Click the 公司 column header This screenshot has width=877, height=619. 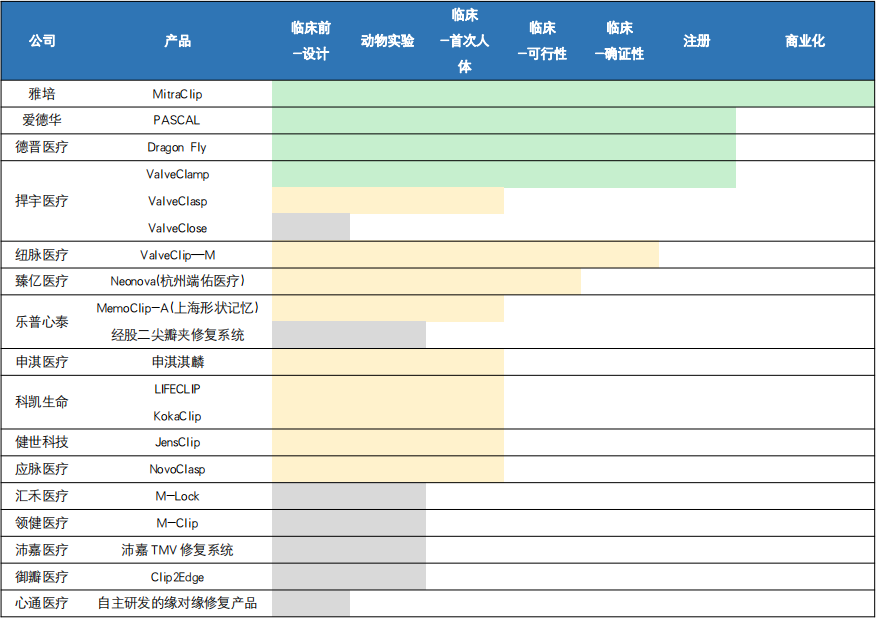(43, 41)
